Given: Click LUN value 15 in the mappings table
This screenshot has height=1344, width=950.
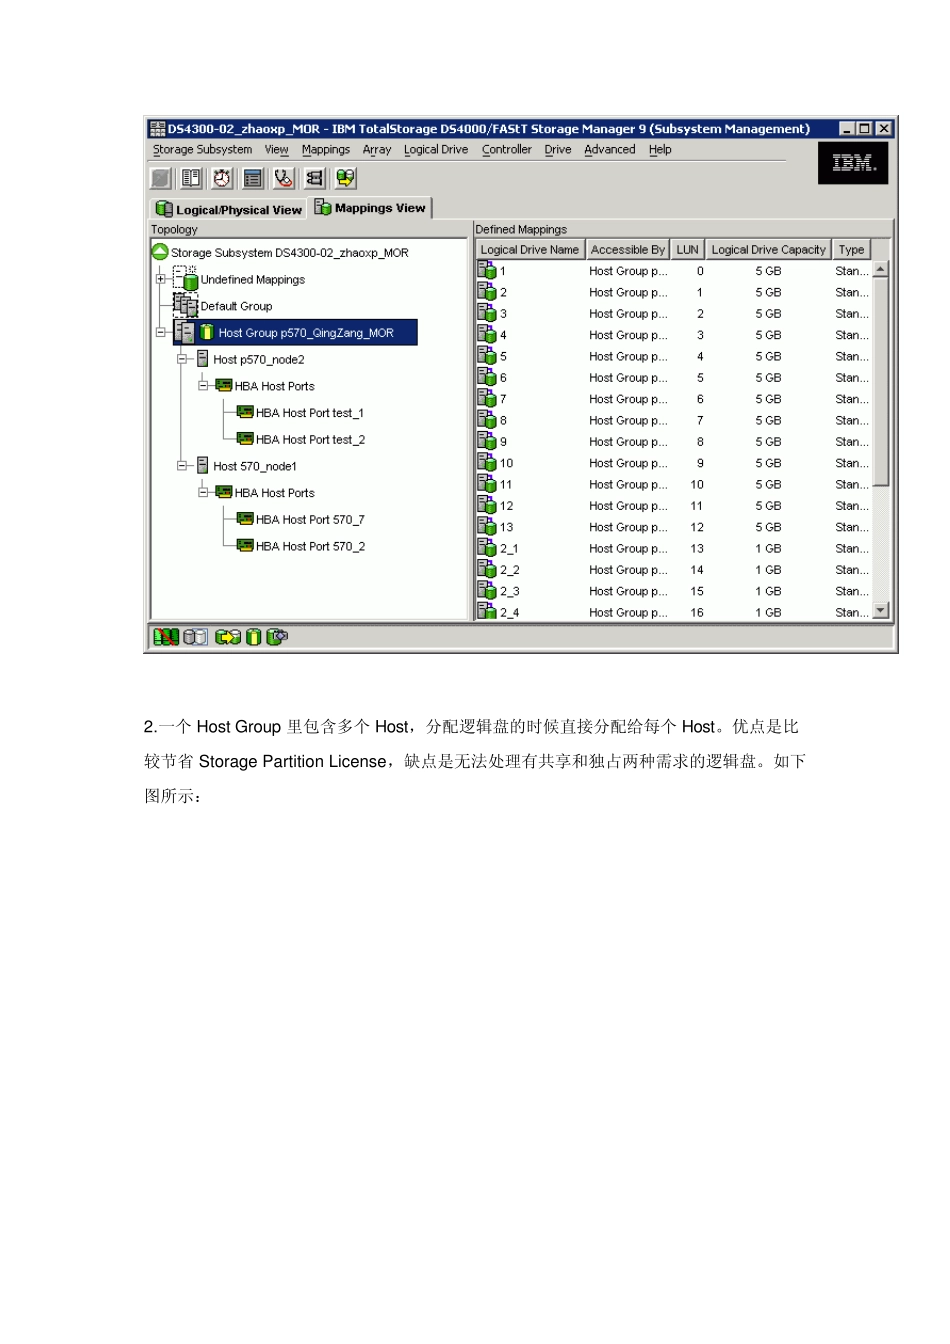Looking at the screenshot, I should 697,591.
